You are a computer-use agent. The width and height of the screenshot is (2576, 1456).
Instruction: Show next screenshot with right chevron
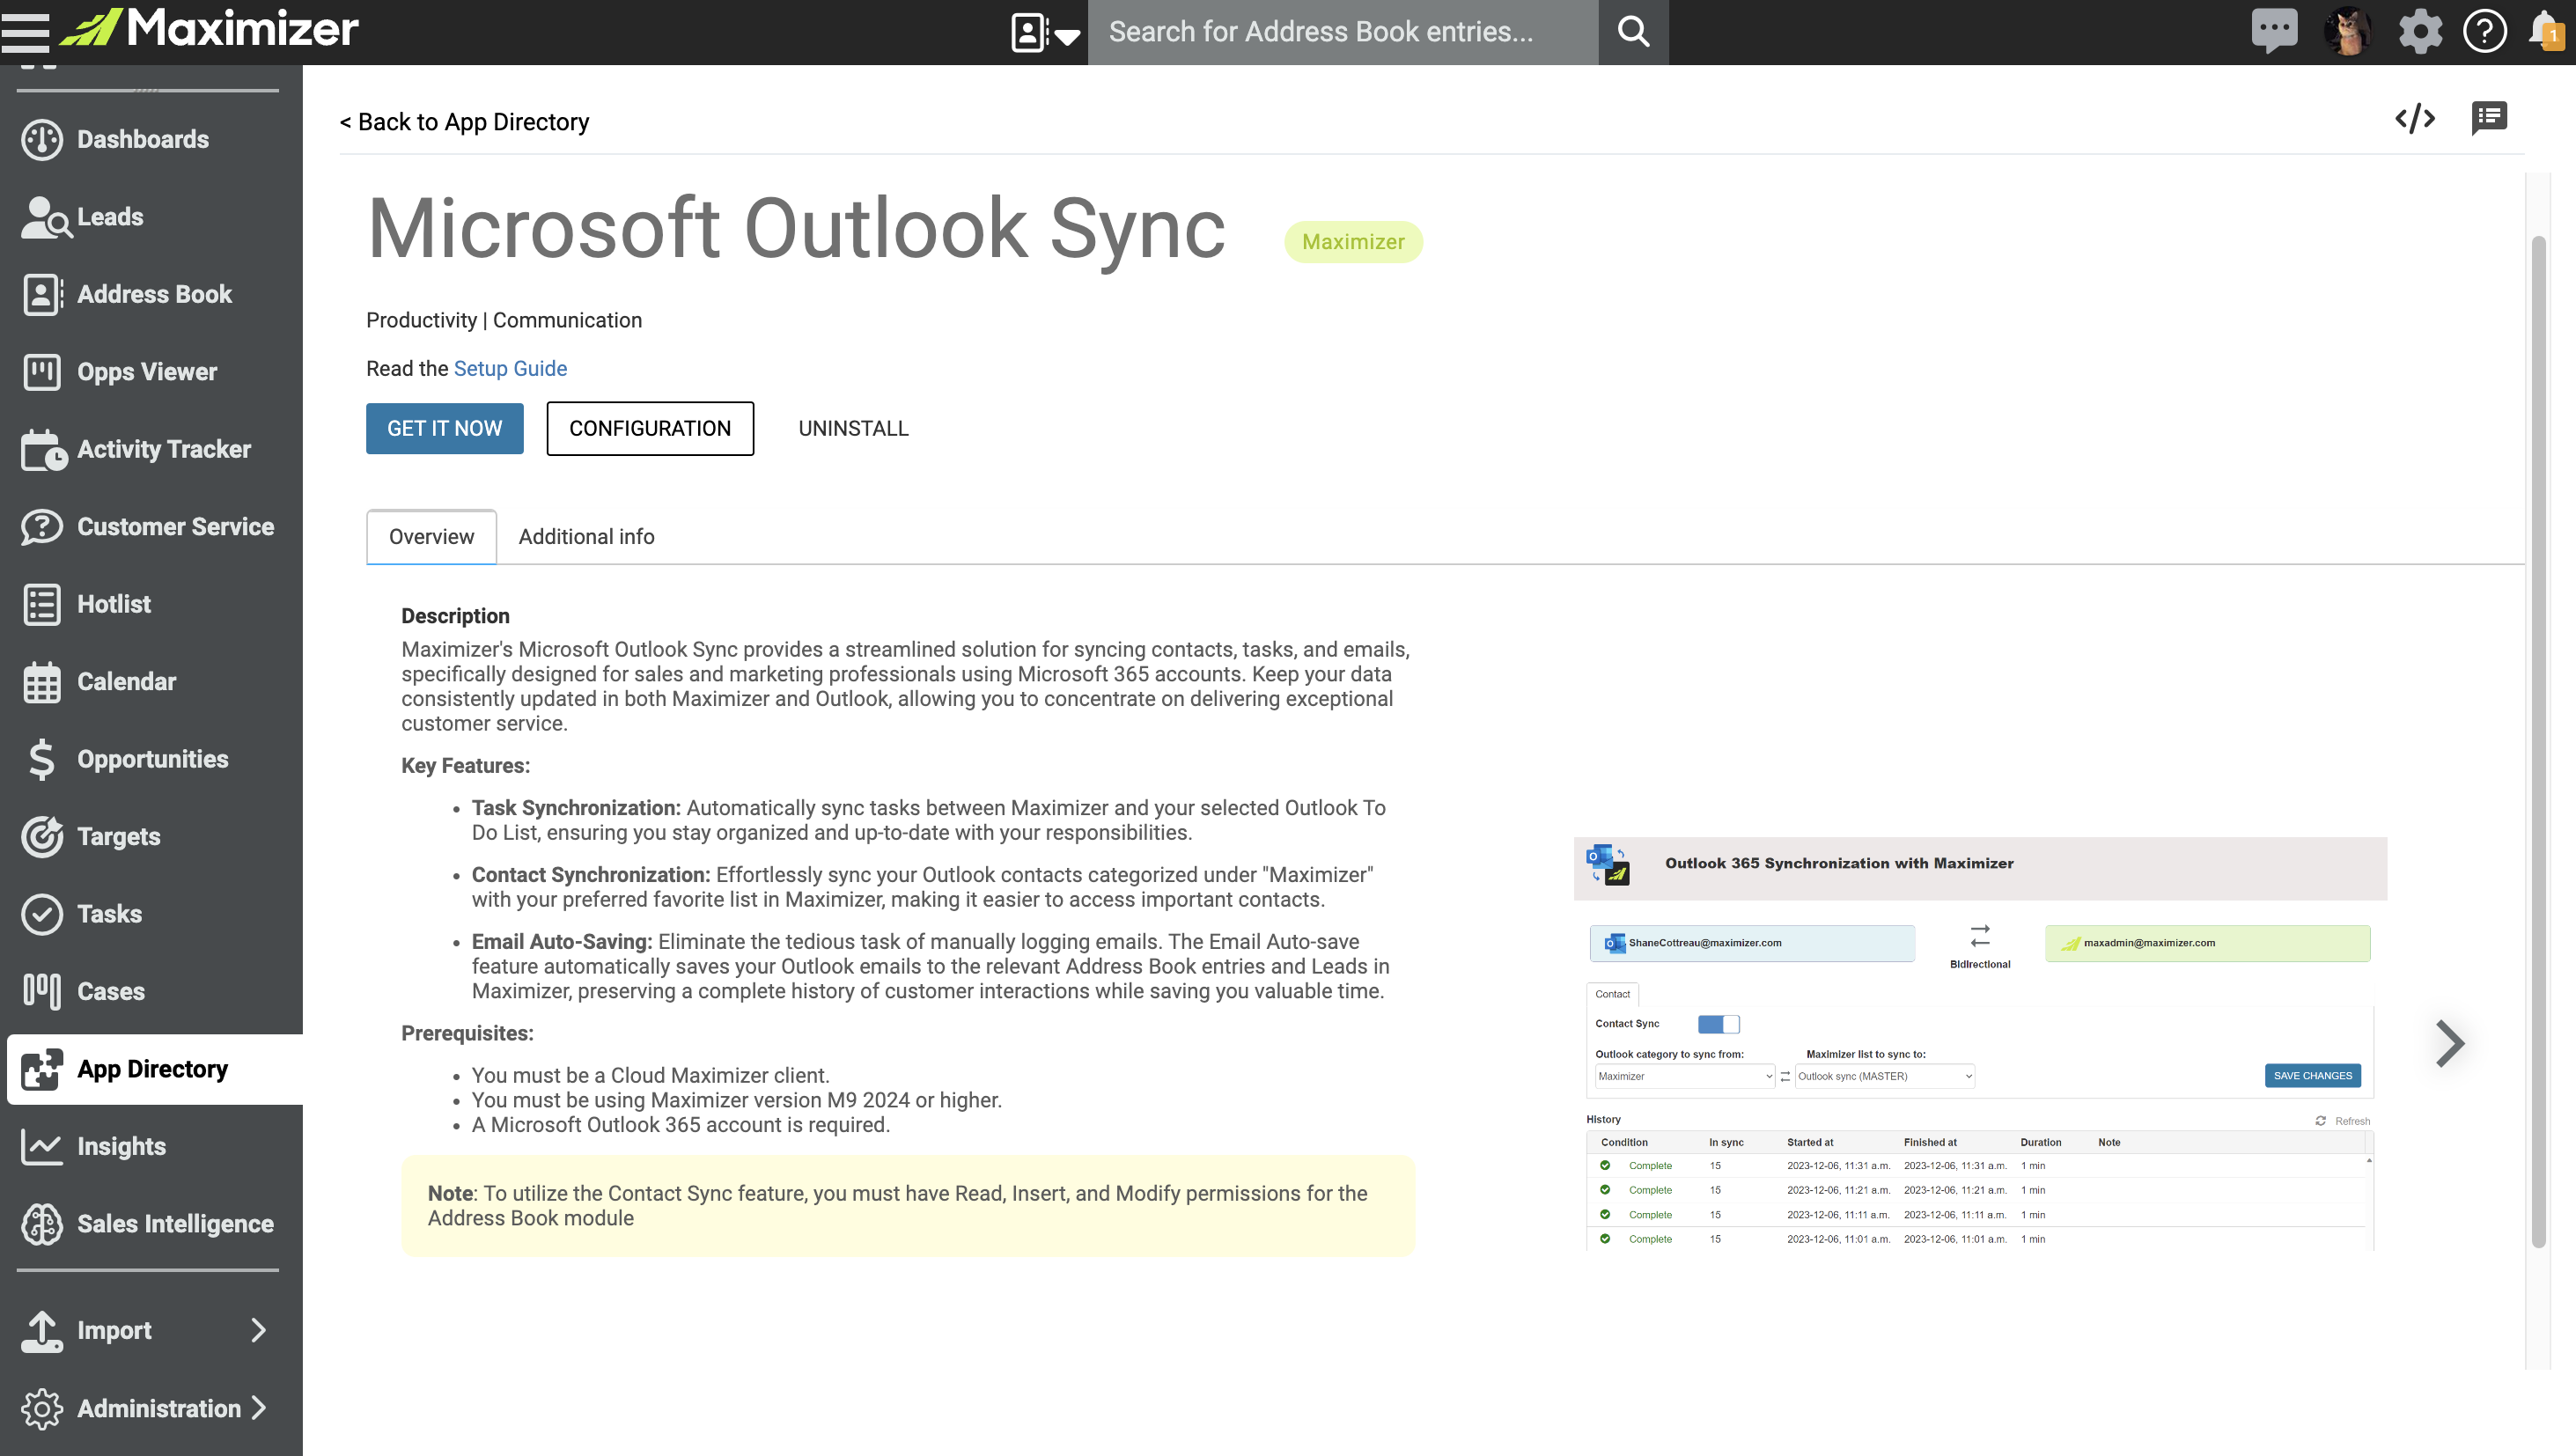pyautogui.click(x=2449, y=1044)
